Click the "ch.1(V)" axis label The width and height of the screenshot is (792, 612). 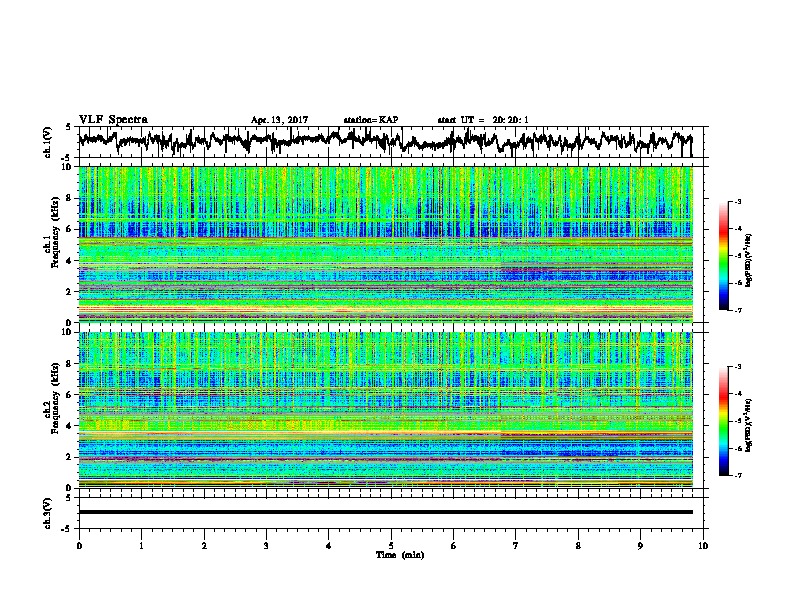coord(47,142)
